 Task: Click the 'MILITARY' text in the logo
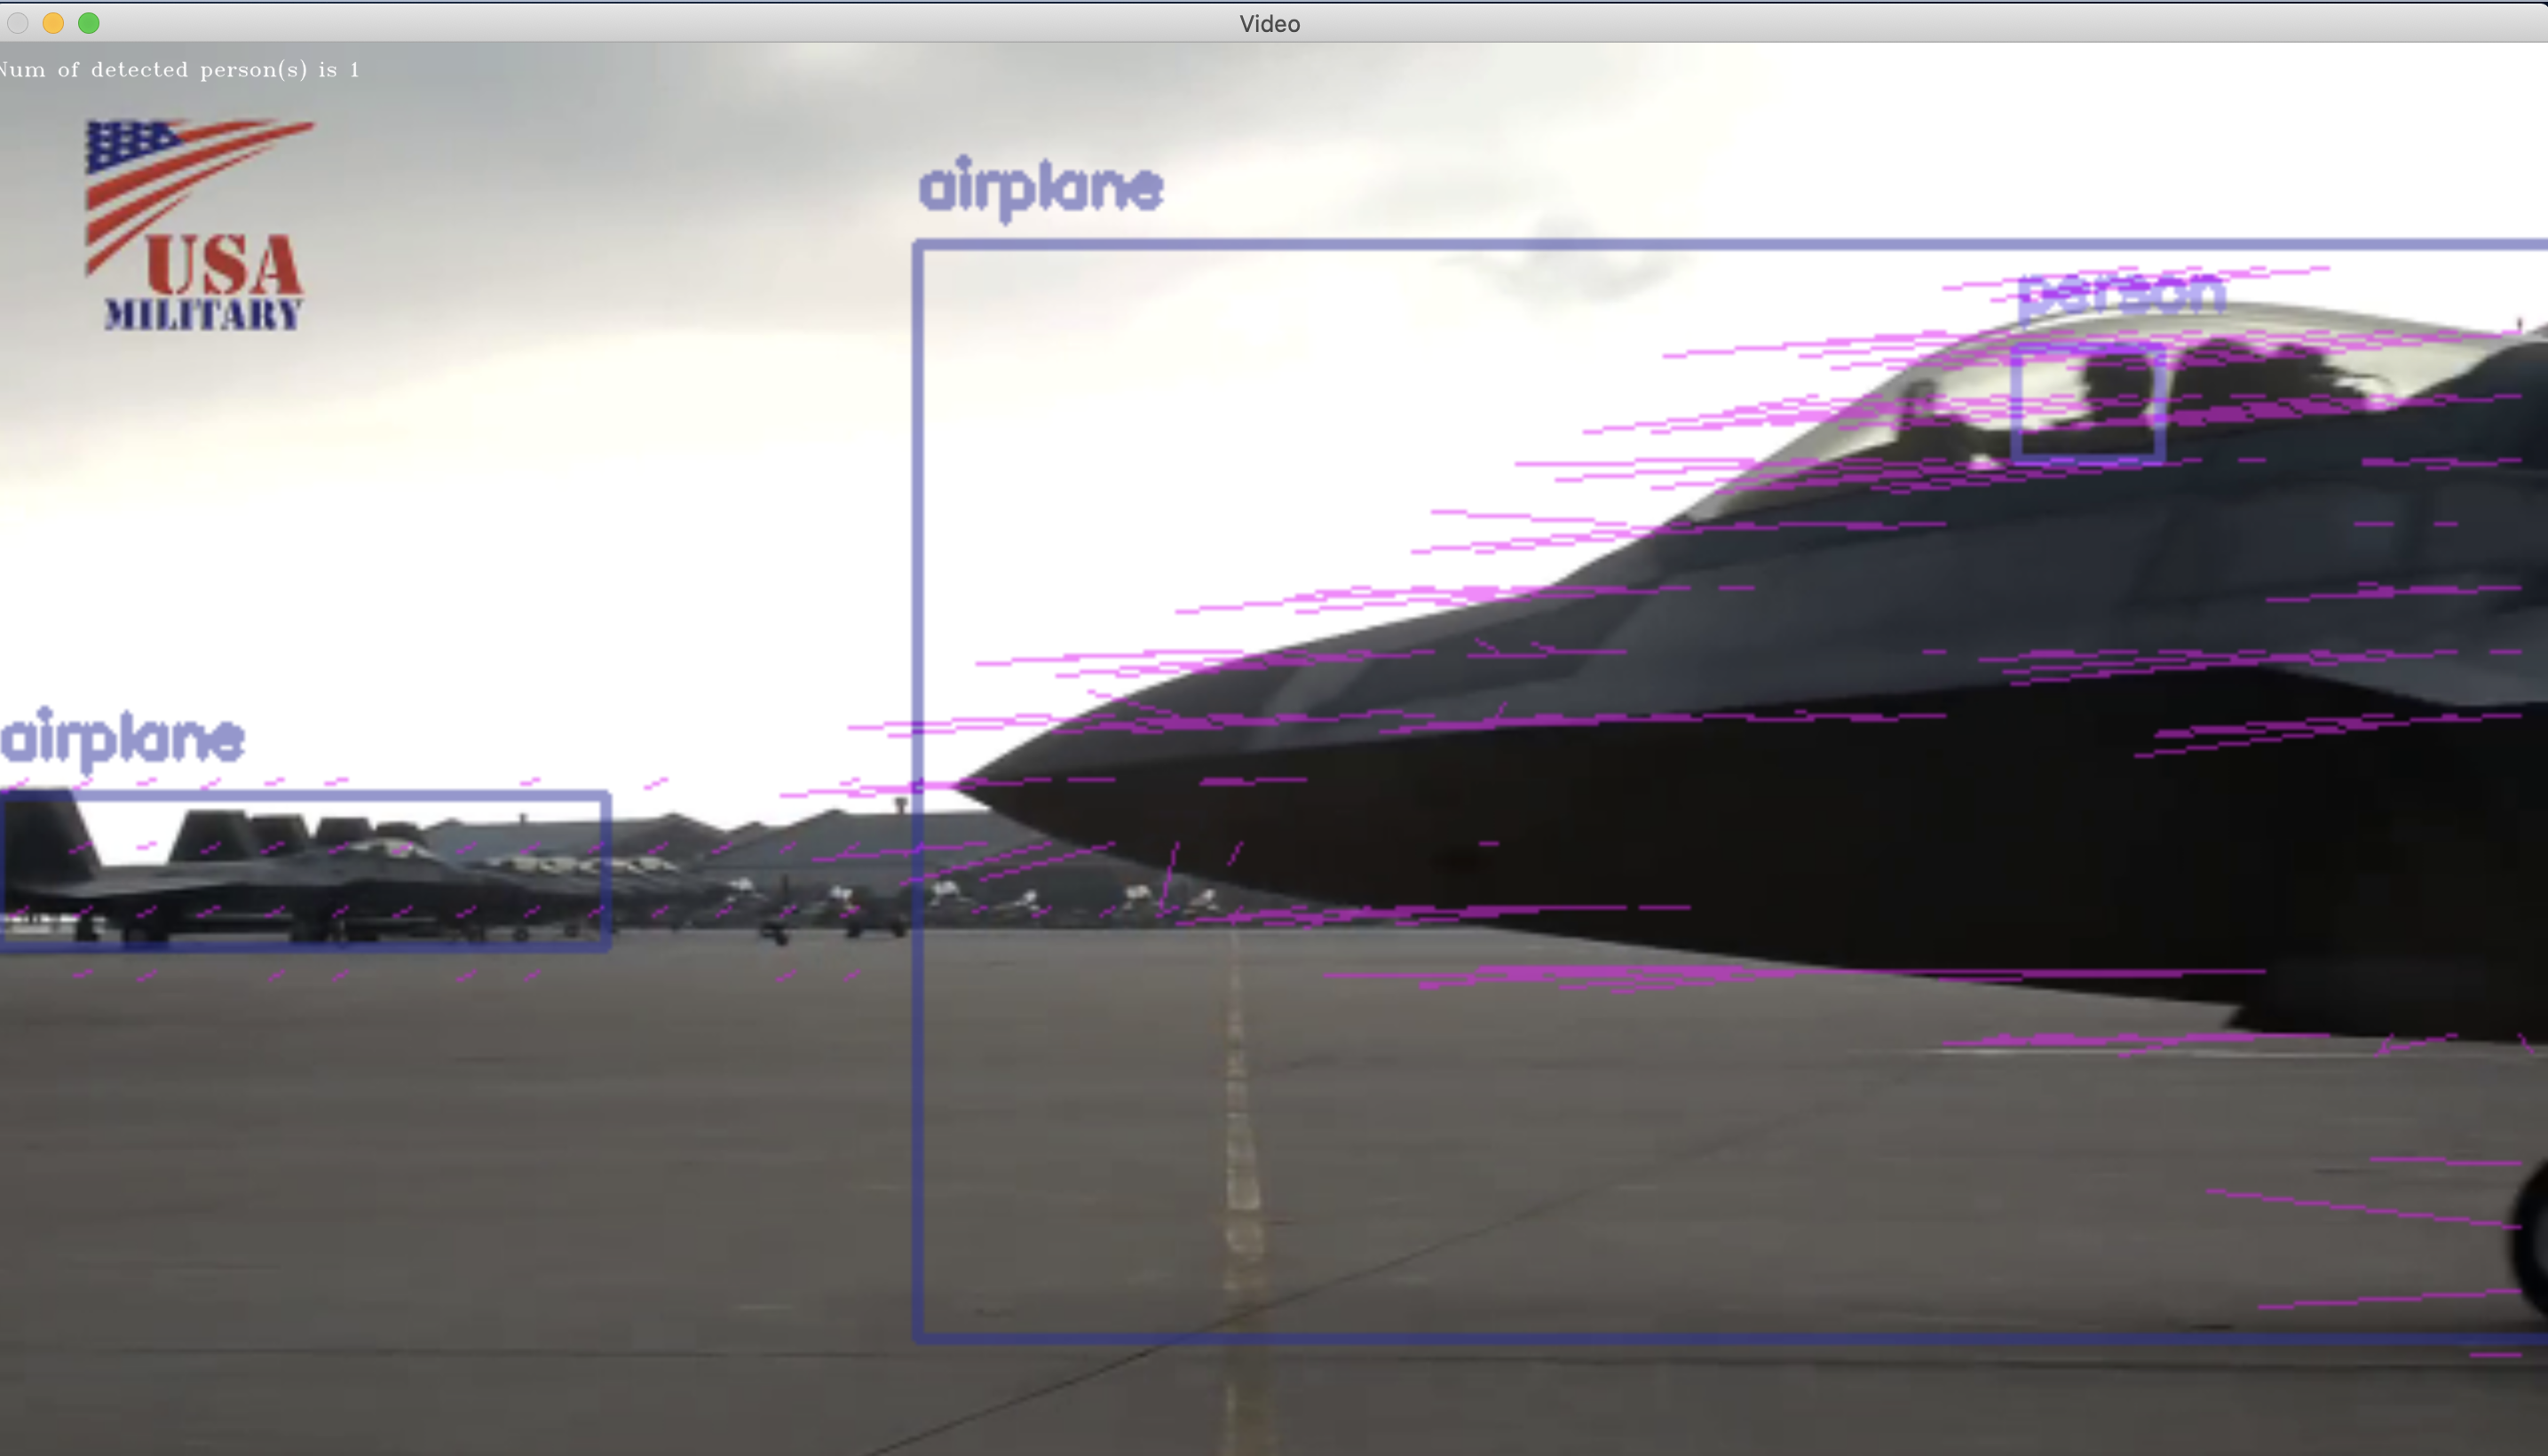pos(203,315)
